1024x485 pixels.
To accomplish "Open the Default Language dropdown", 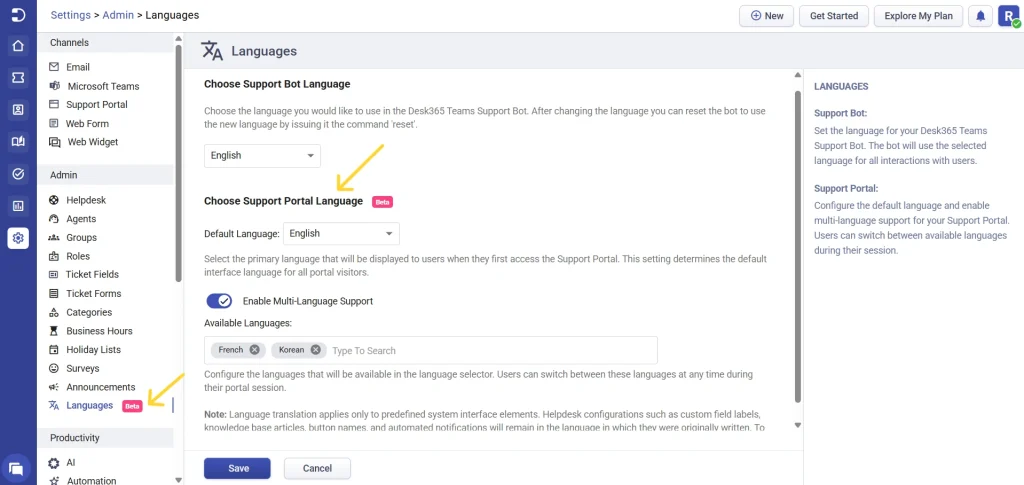I will (x=341, y=234).
